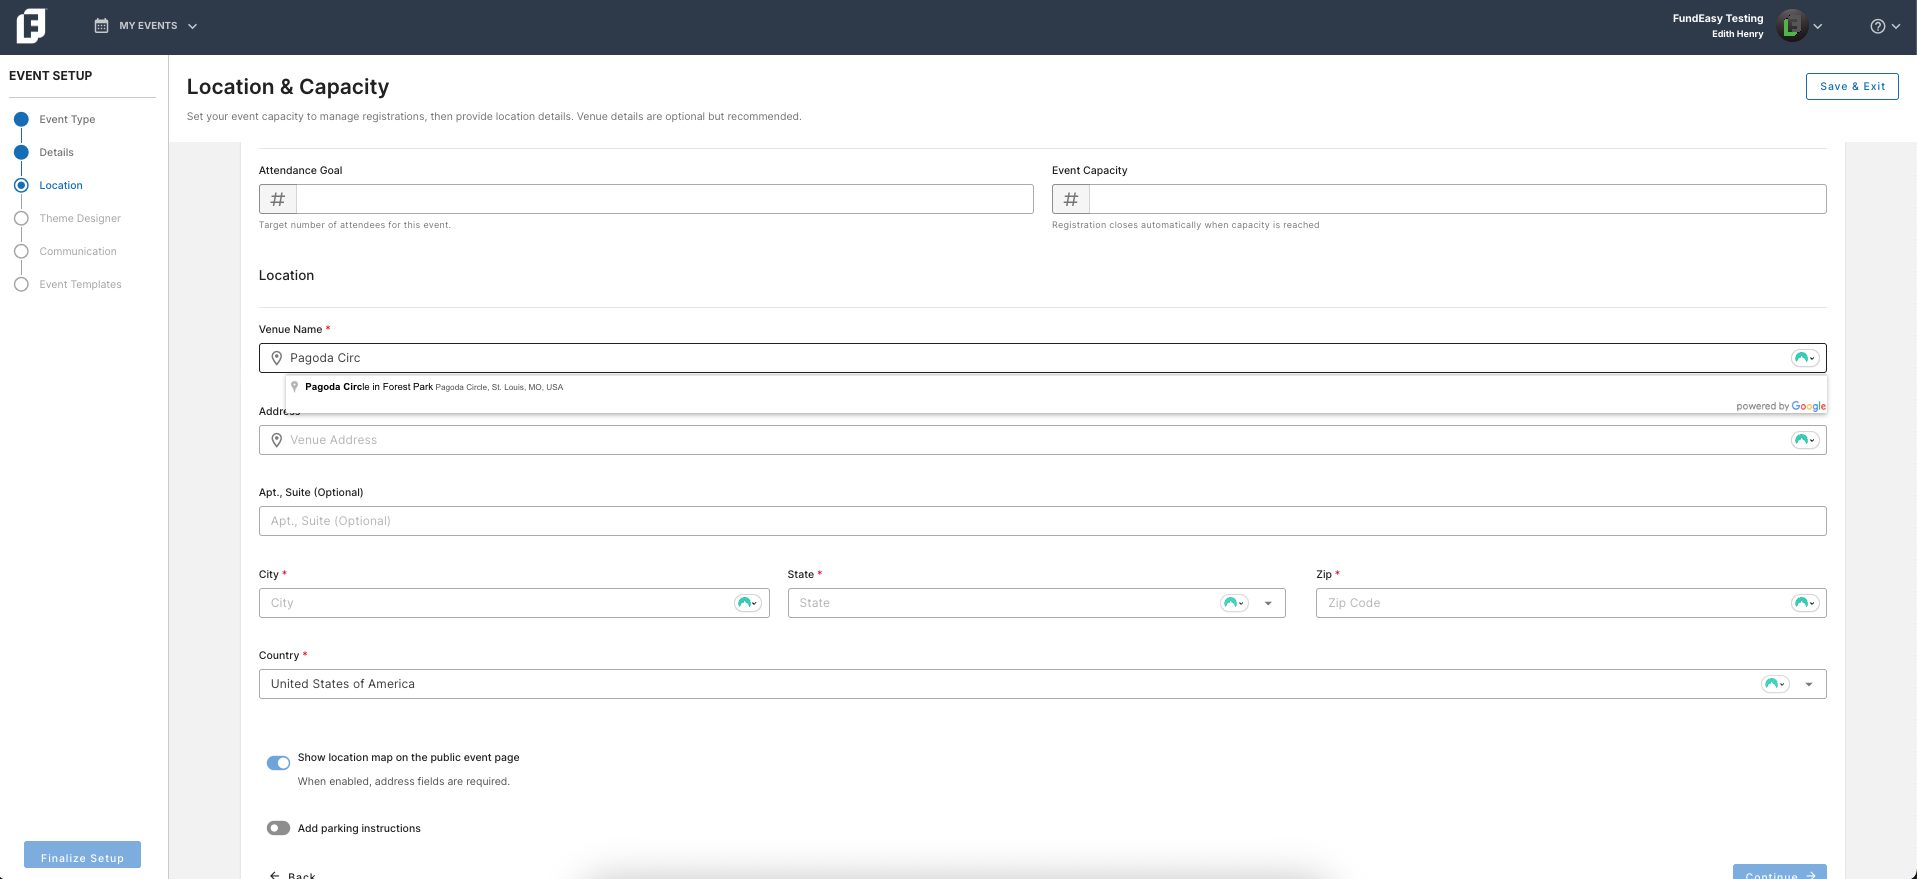This screenshot has width=1917, height=879.
Task: Click the autofill icon in Zip field
Action: (x=1804, y=603)
